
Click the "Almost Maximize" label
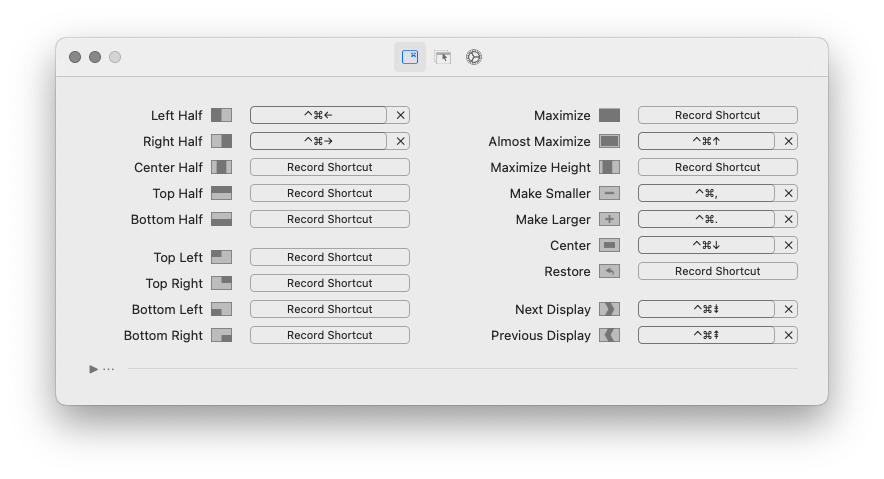[x=539, y=141]
